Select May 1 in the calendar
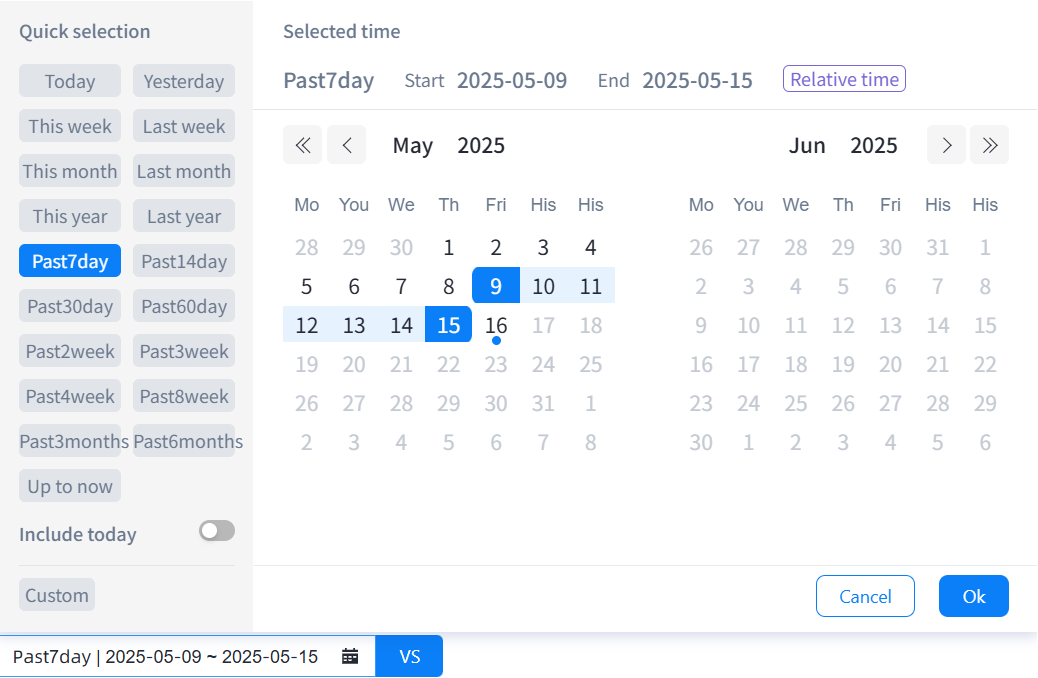This screenshot has width=1038, height=678. [x=449, y=247]
